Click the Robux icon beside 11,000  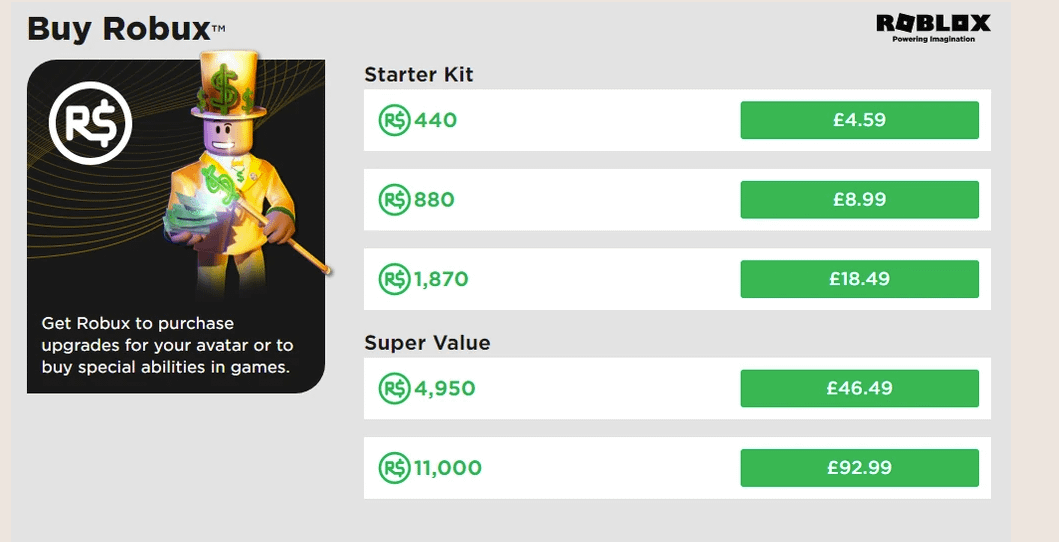coord(394,467)
